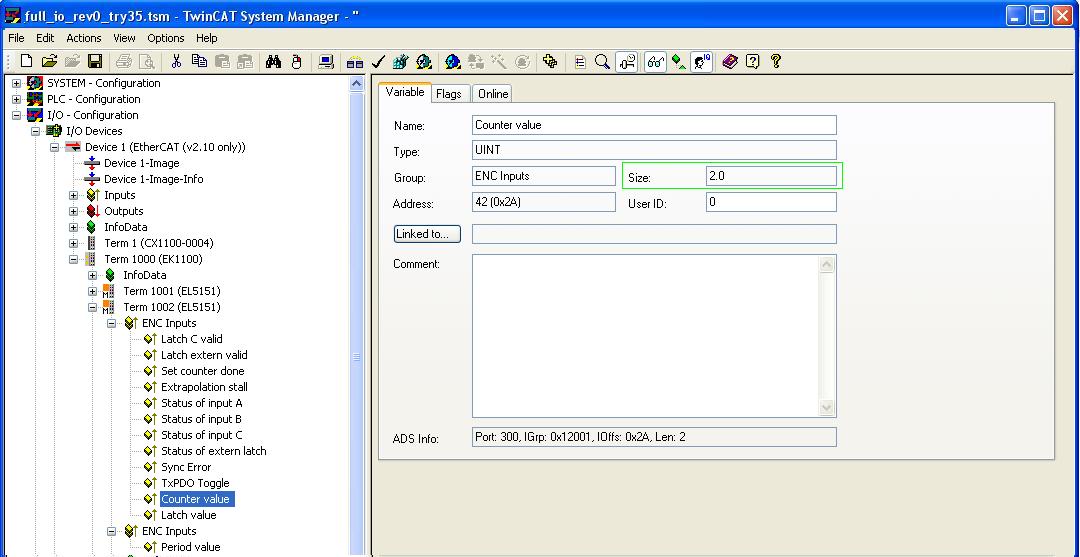Click the Cut scissors icon

(176, 61)
